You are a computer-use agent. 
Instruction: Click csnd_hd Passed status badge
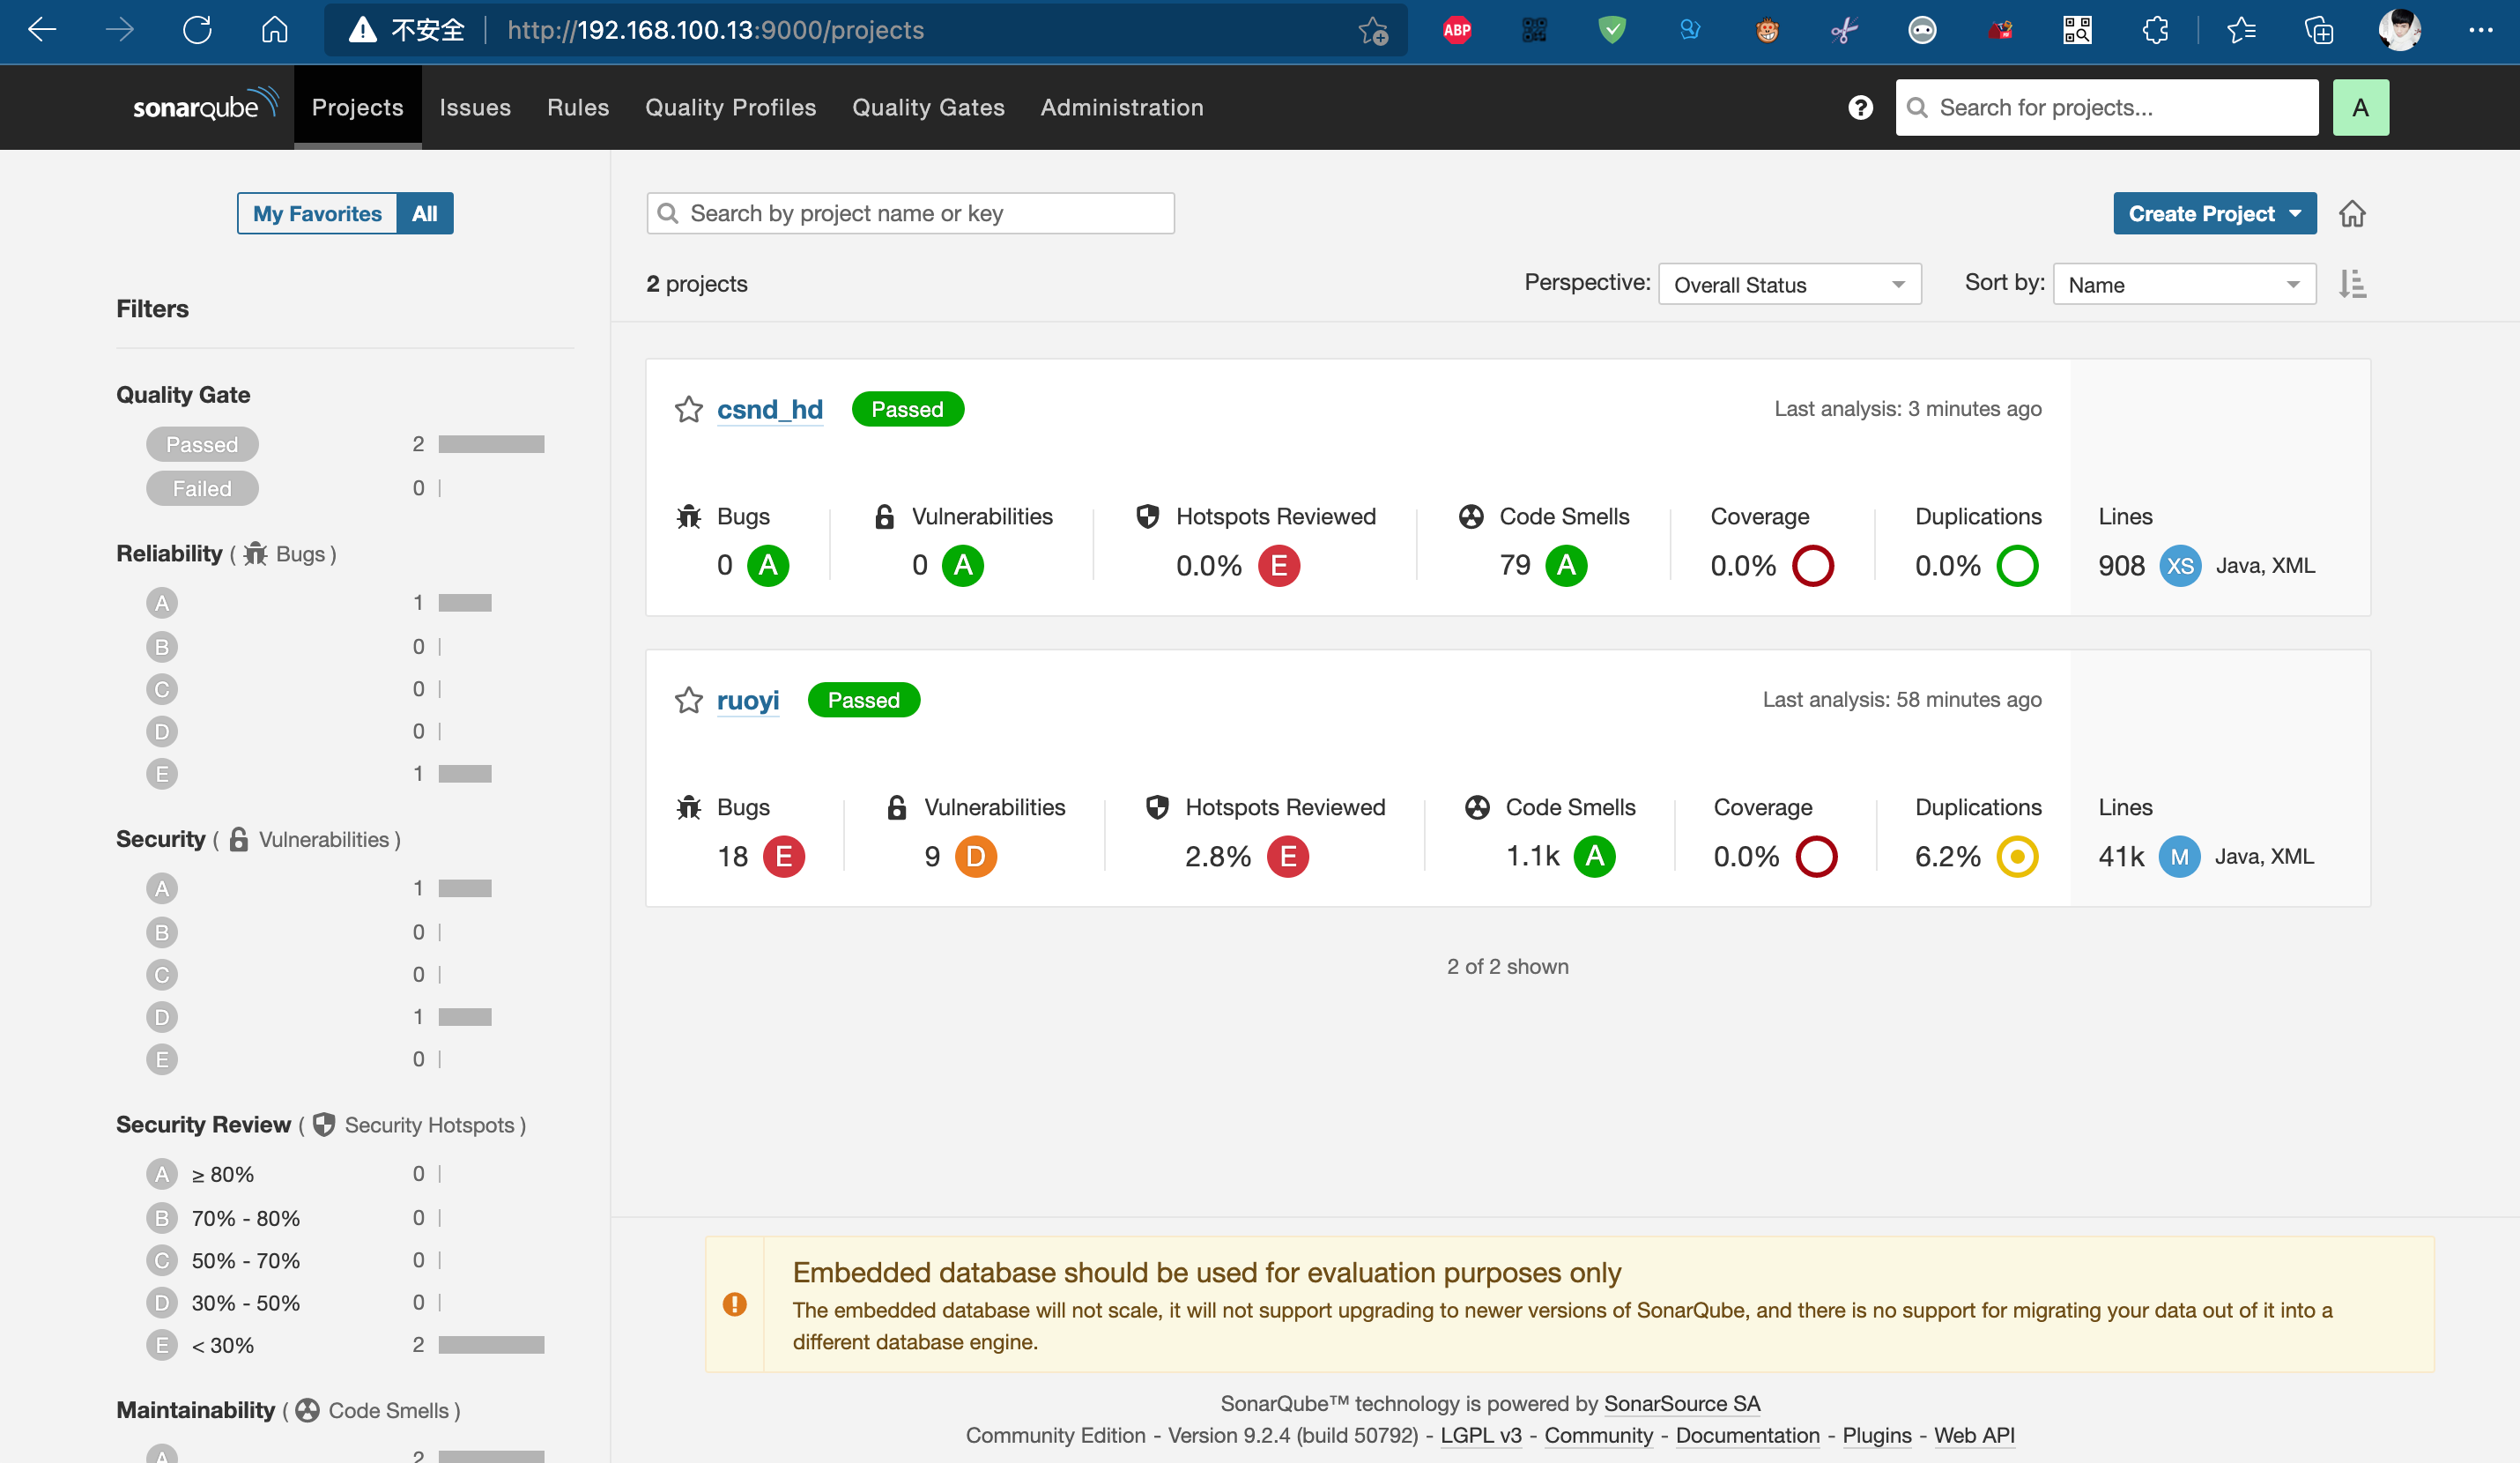[x=907, y=409]
